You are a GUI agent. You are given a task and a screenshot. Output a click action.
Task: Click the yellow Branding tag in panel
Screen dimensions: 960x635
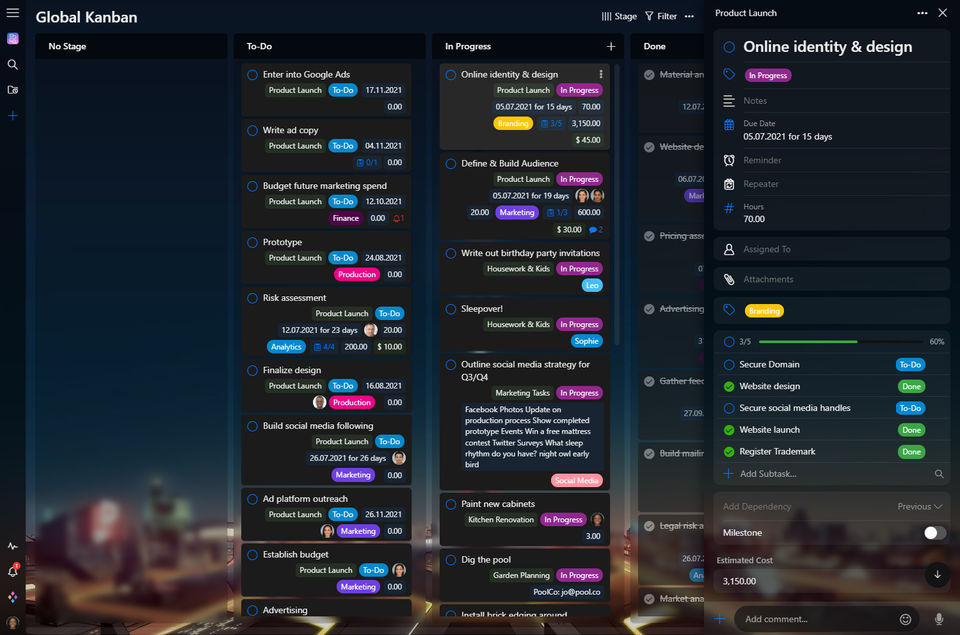tap(764, 311)
